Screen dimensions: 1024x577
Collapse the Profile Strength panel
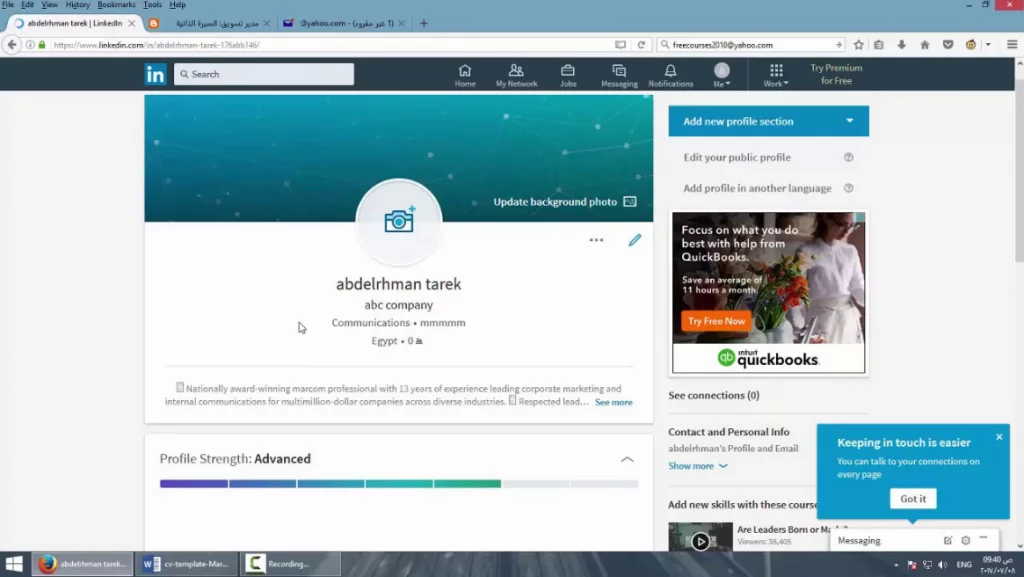point(627,459)
